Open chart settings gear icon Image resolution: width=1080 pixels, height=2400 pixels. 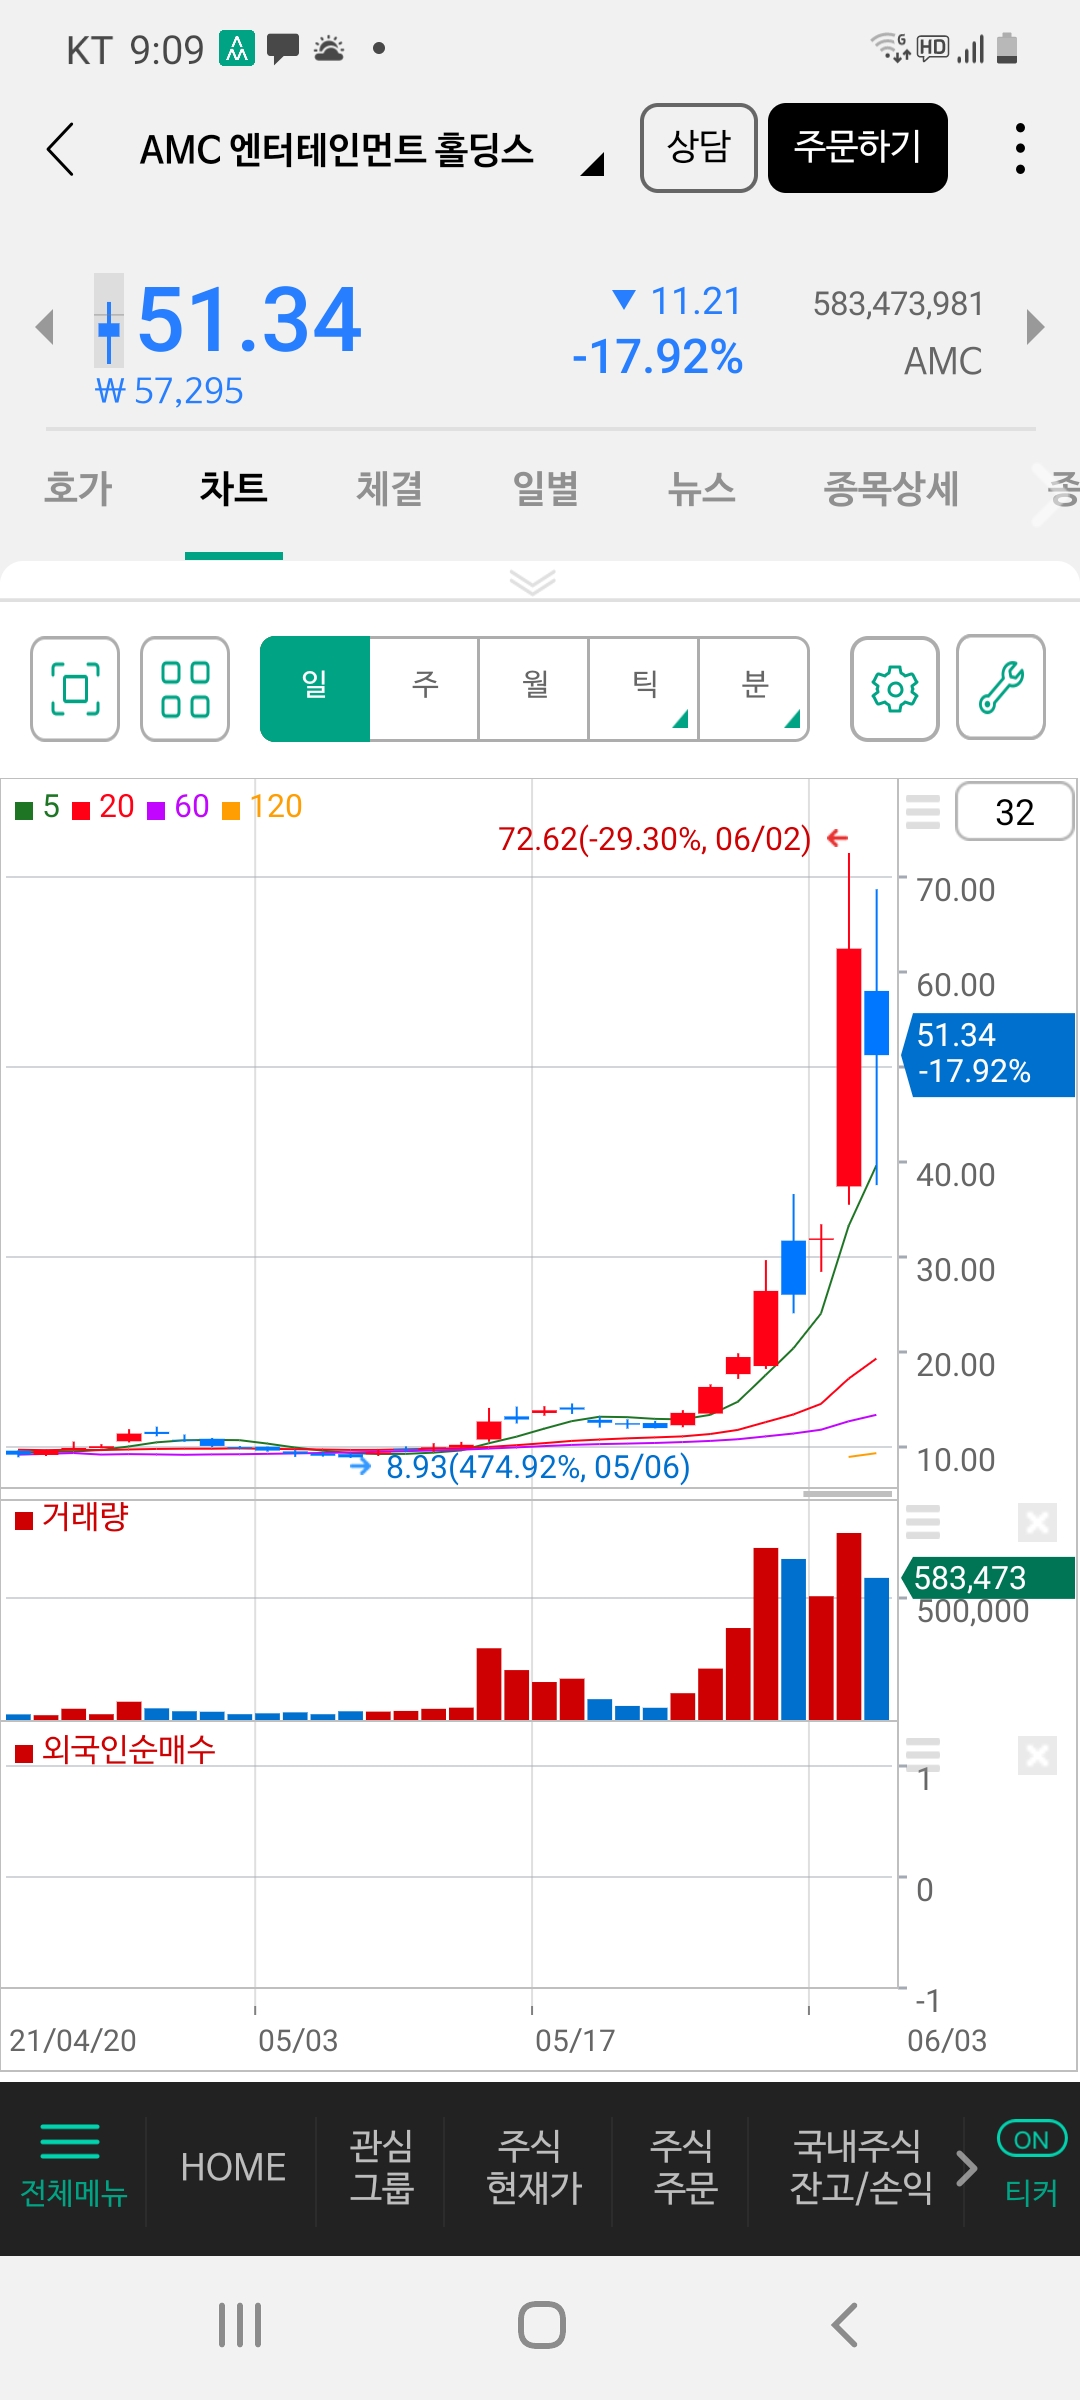pos(895,689)
